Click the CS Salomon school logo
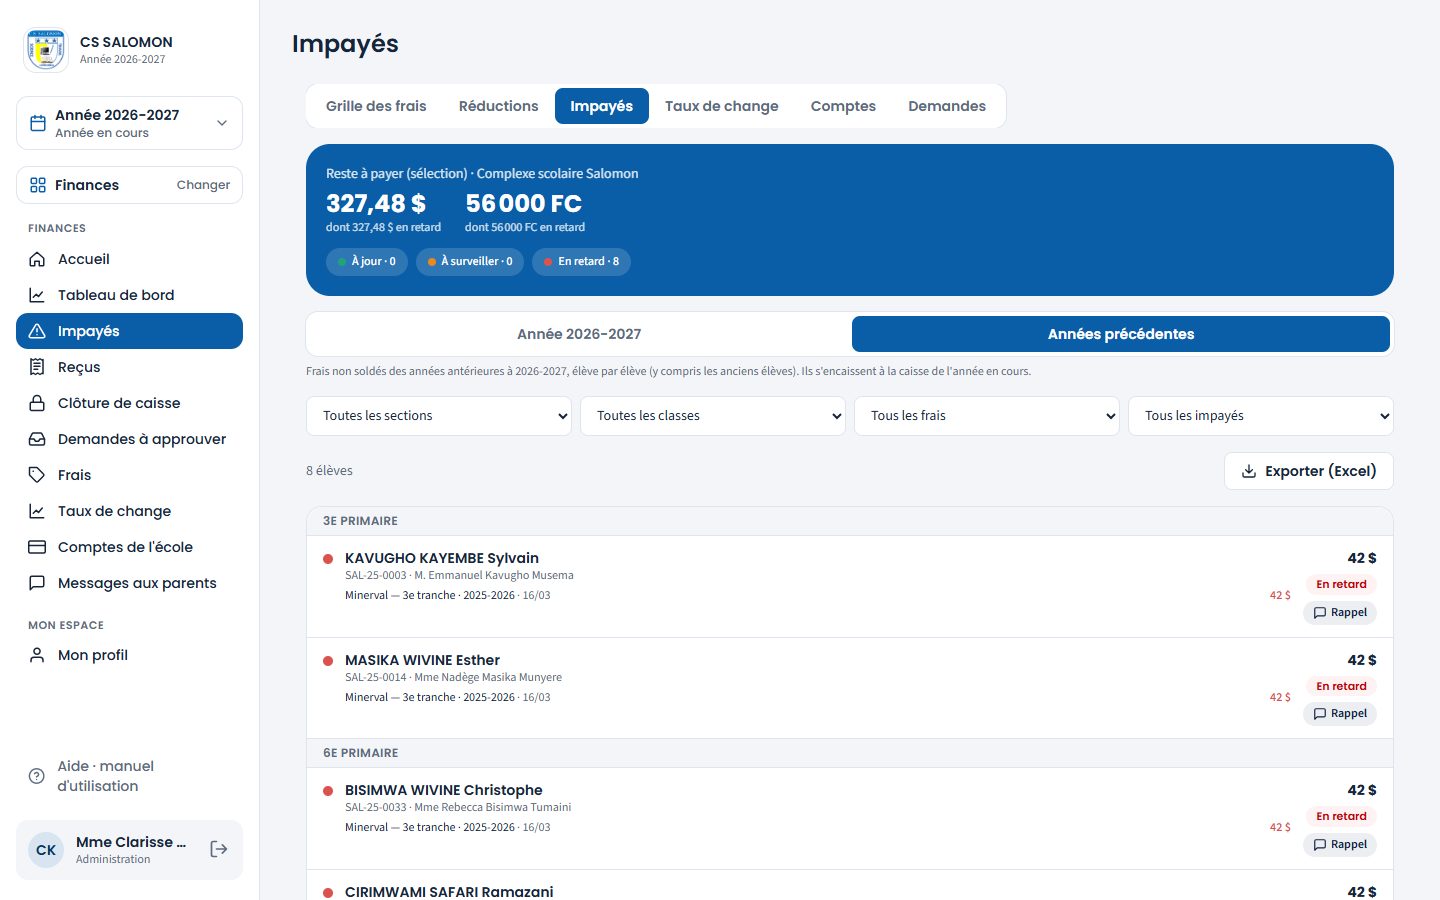 coord(46,50)
